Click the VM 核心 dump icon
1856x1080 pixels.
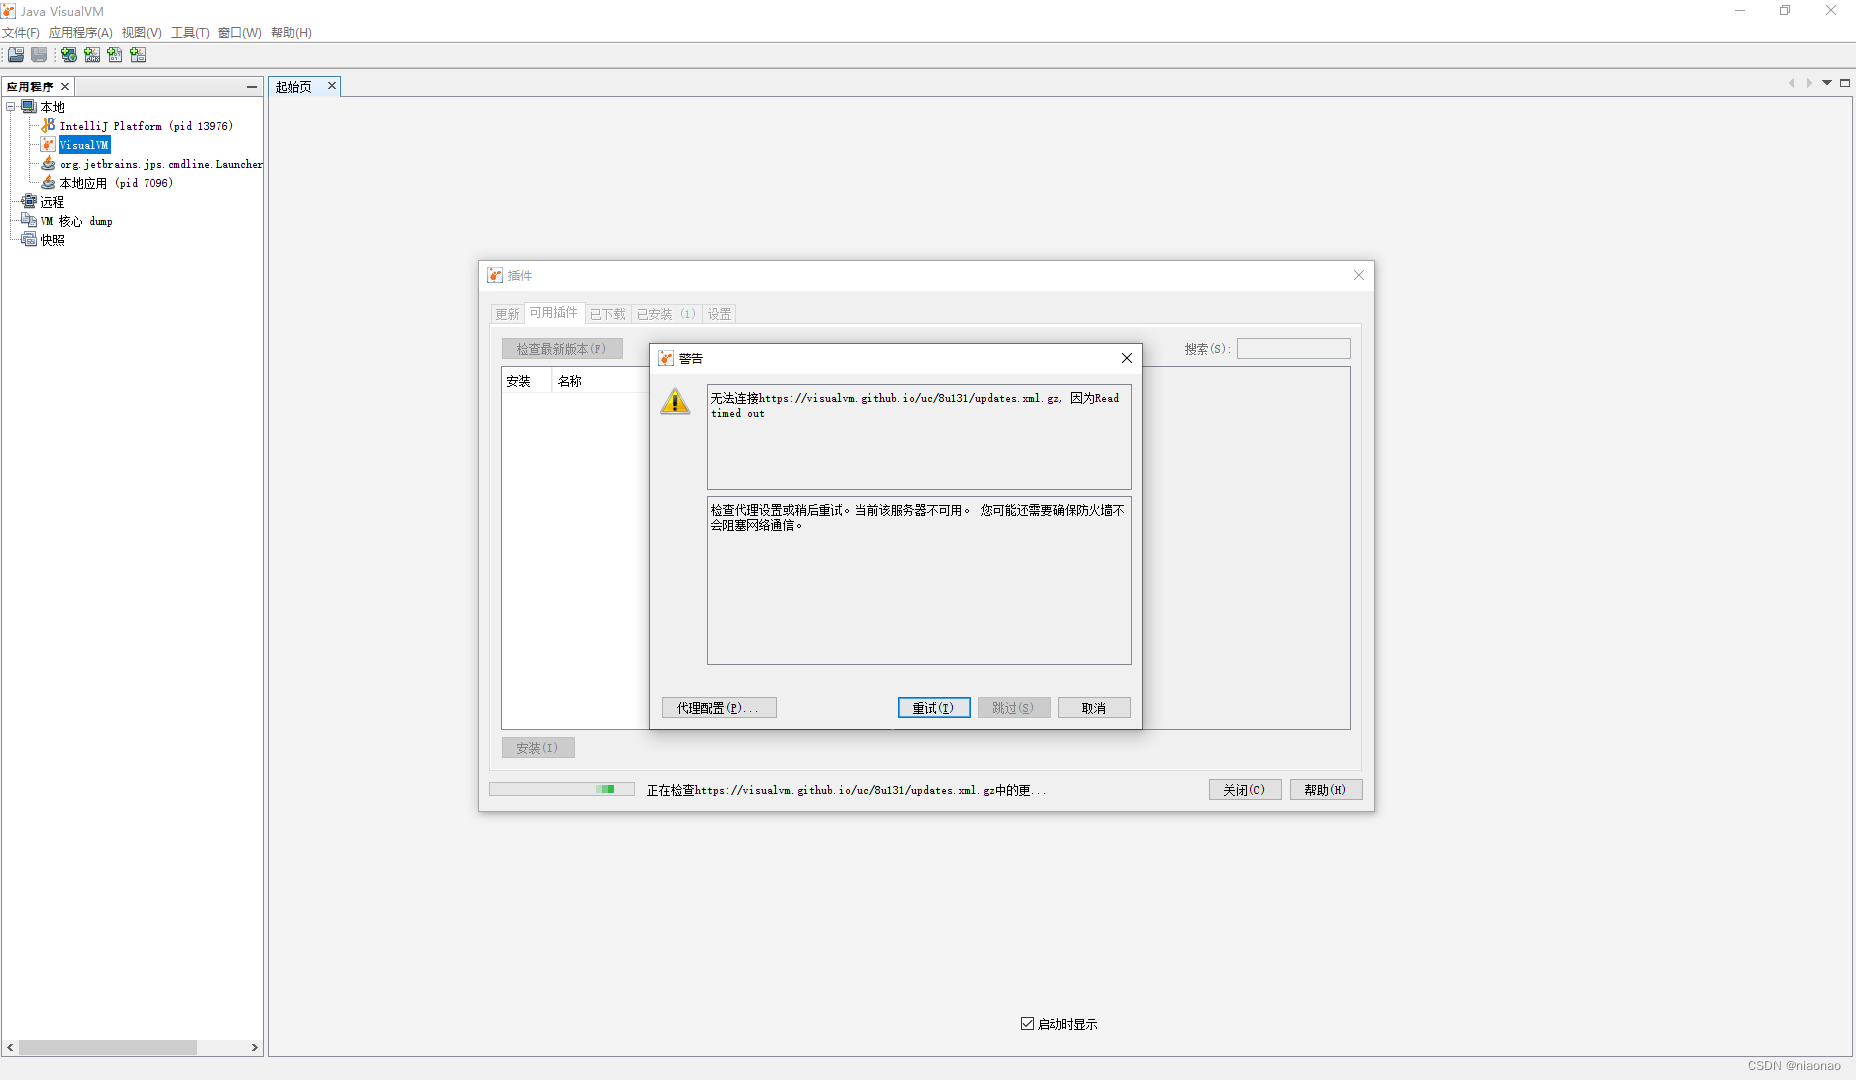tap(29, 220)
